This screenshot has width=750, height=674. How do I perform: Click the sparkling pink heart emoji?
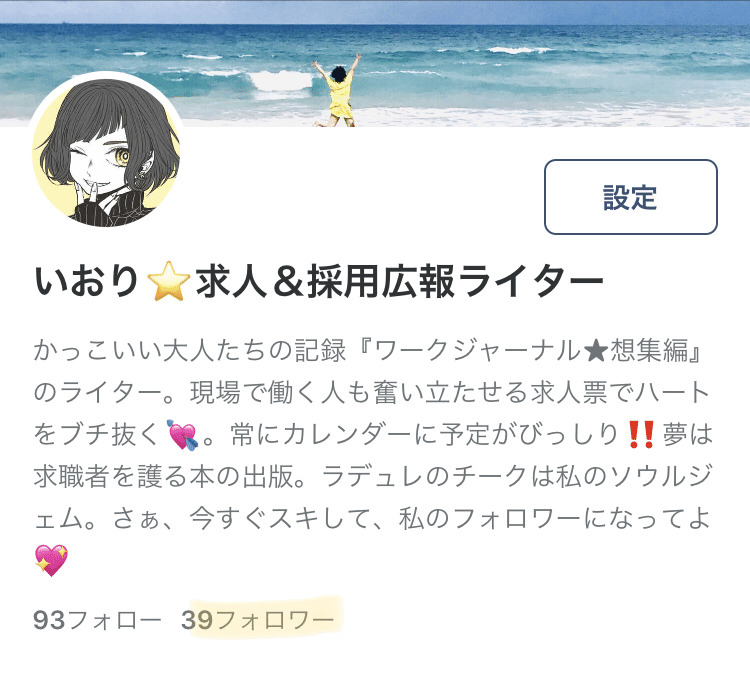[x=51, y=560]
